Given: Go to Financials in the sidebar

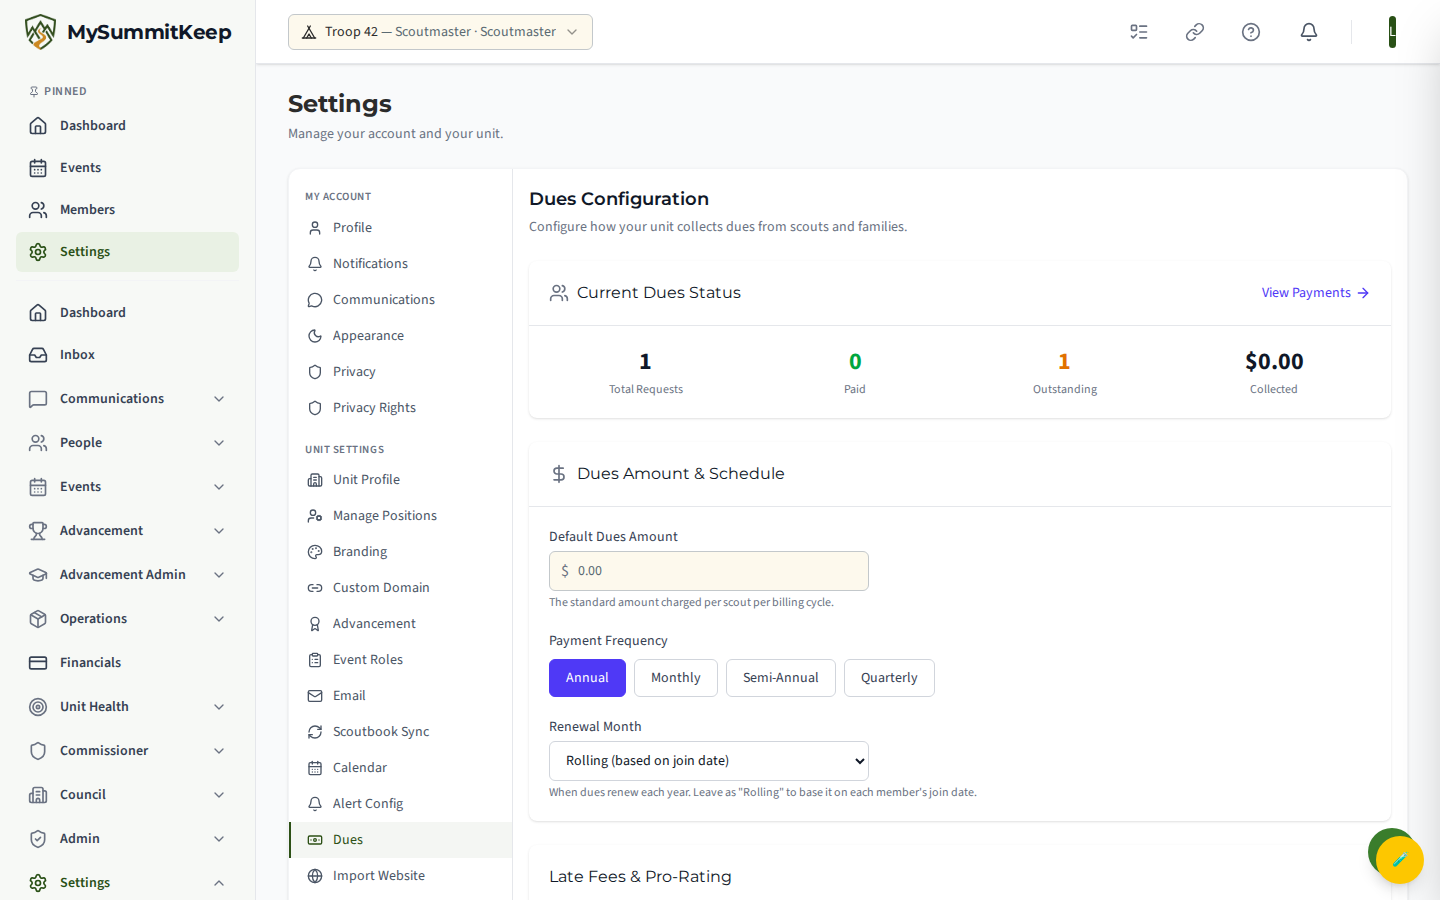Looking at the screenshot, I should click(127, 663).
